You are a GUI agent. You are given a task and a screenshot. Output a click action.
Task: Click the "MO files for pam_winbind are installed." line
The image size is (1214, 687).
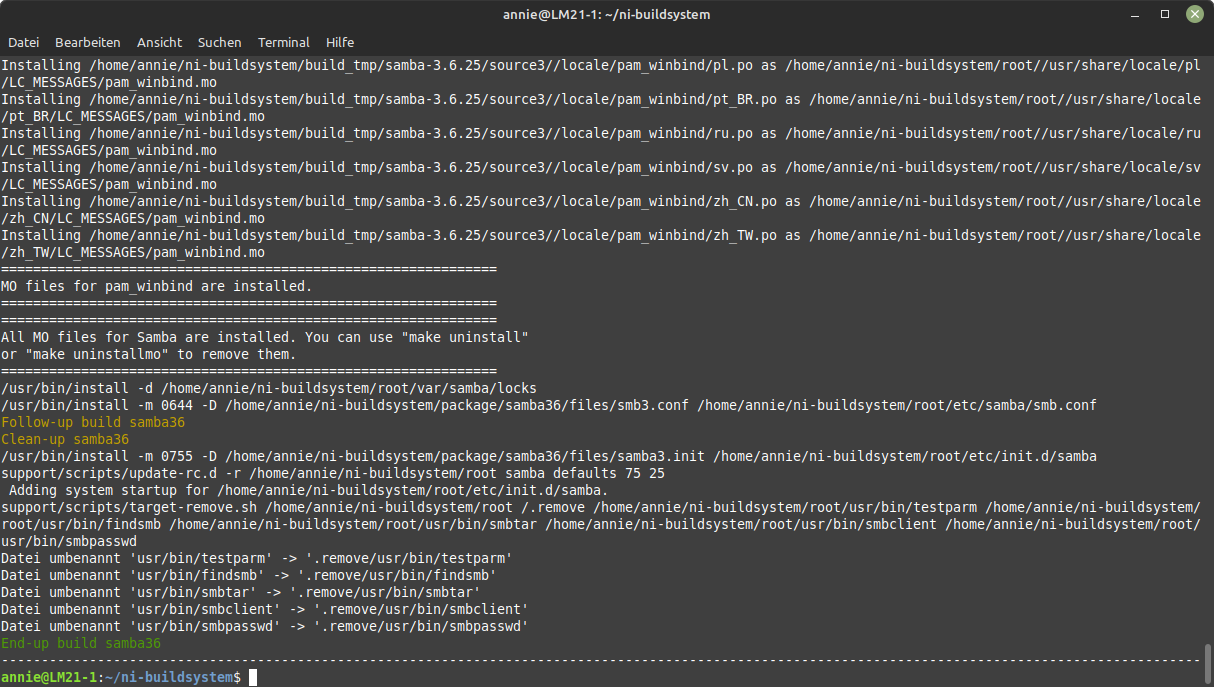coord(157,286)
